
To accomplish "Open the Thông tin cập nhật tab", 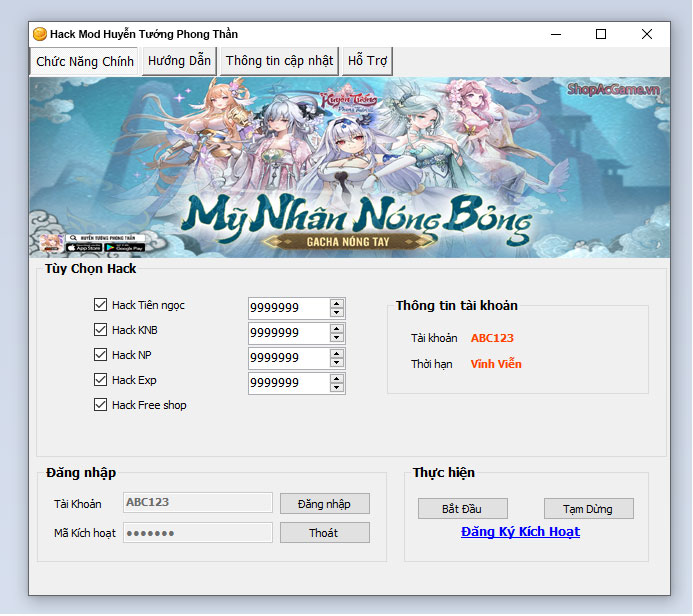I will tap(279, 61).
